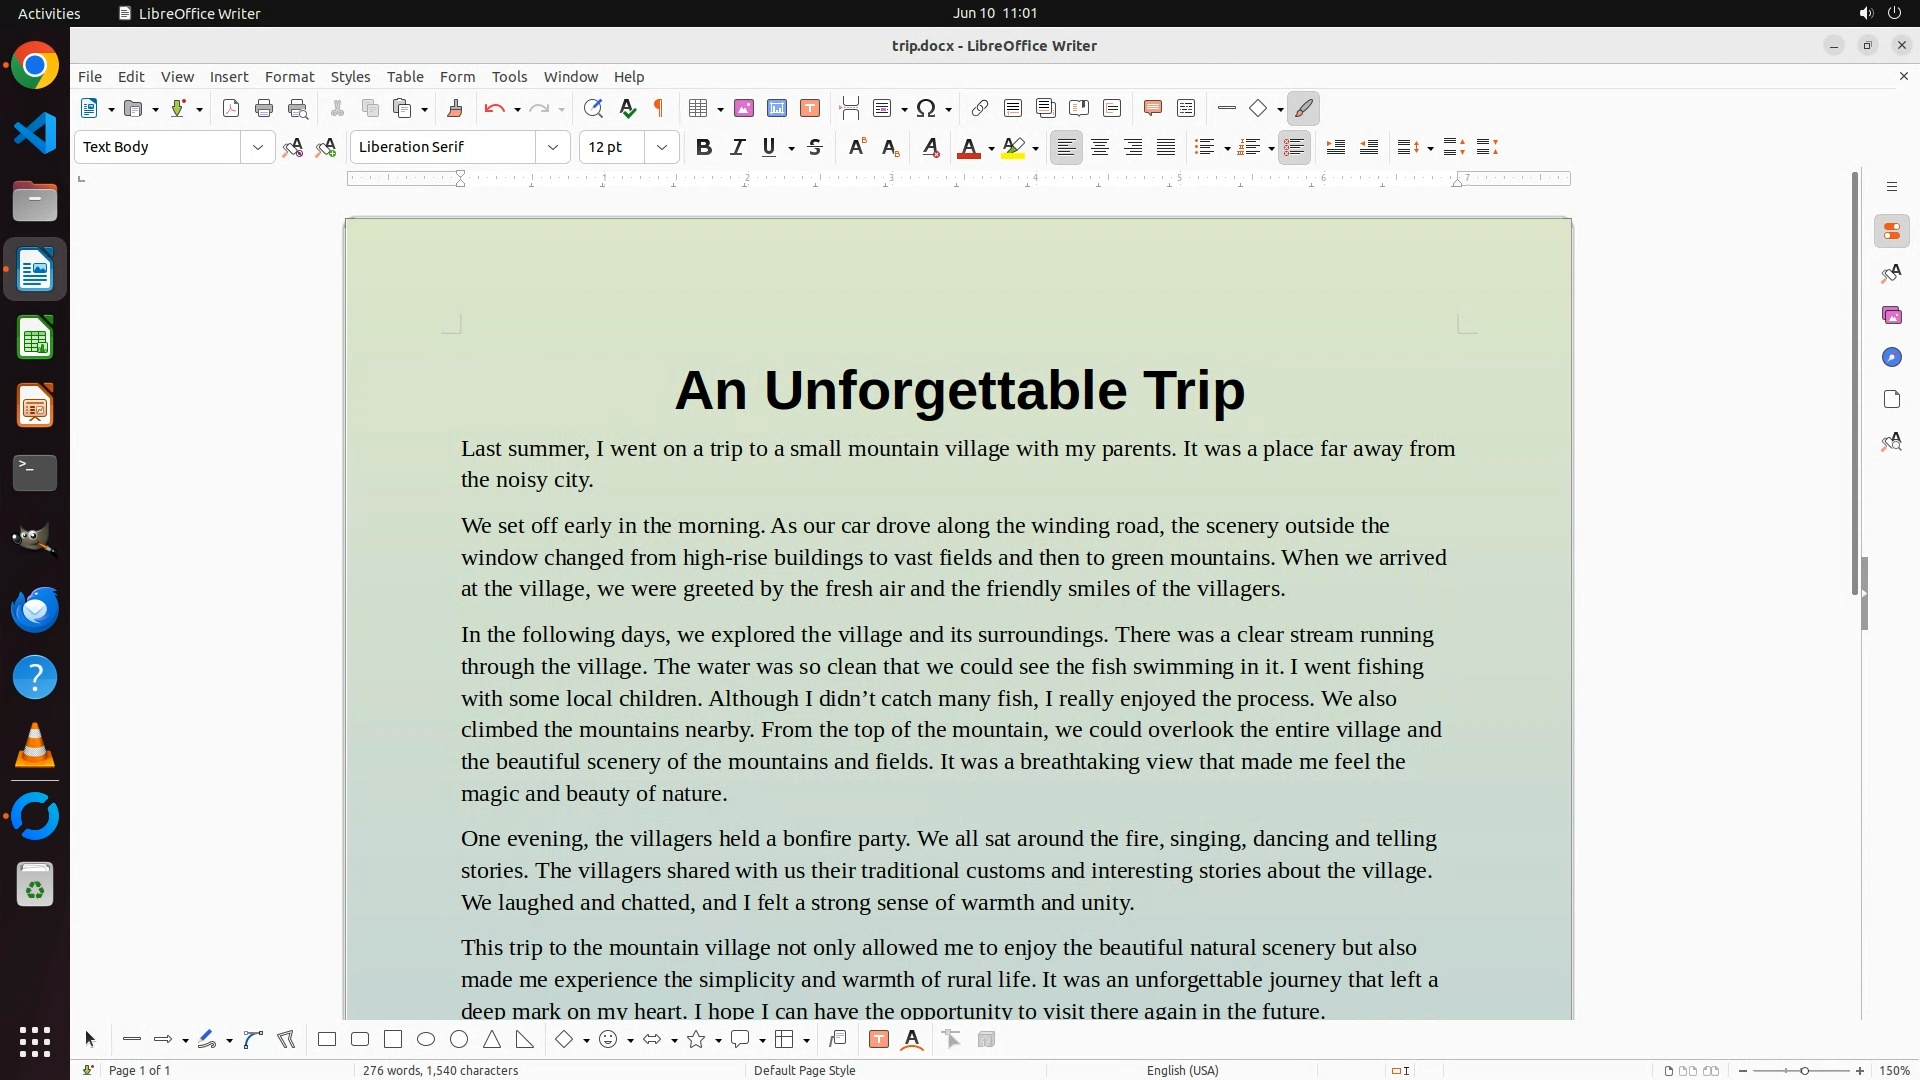Toggle Bold formatting

point(704,148)
